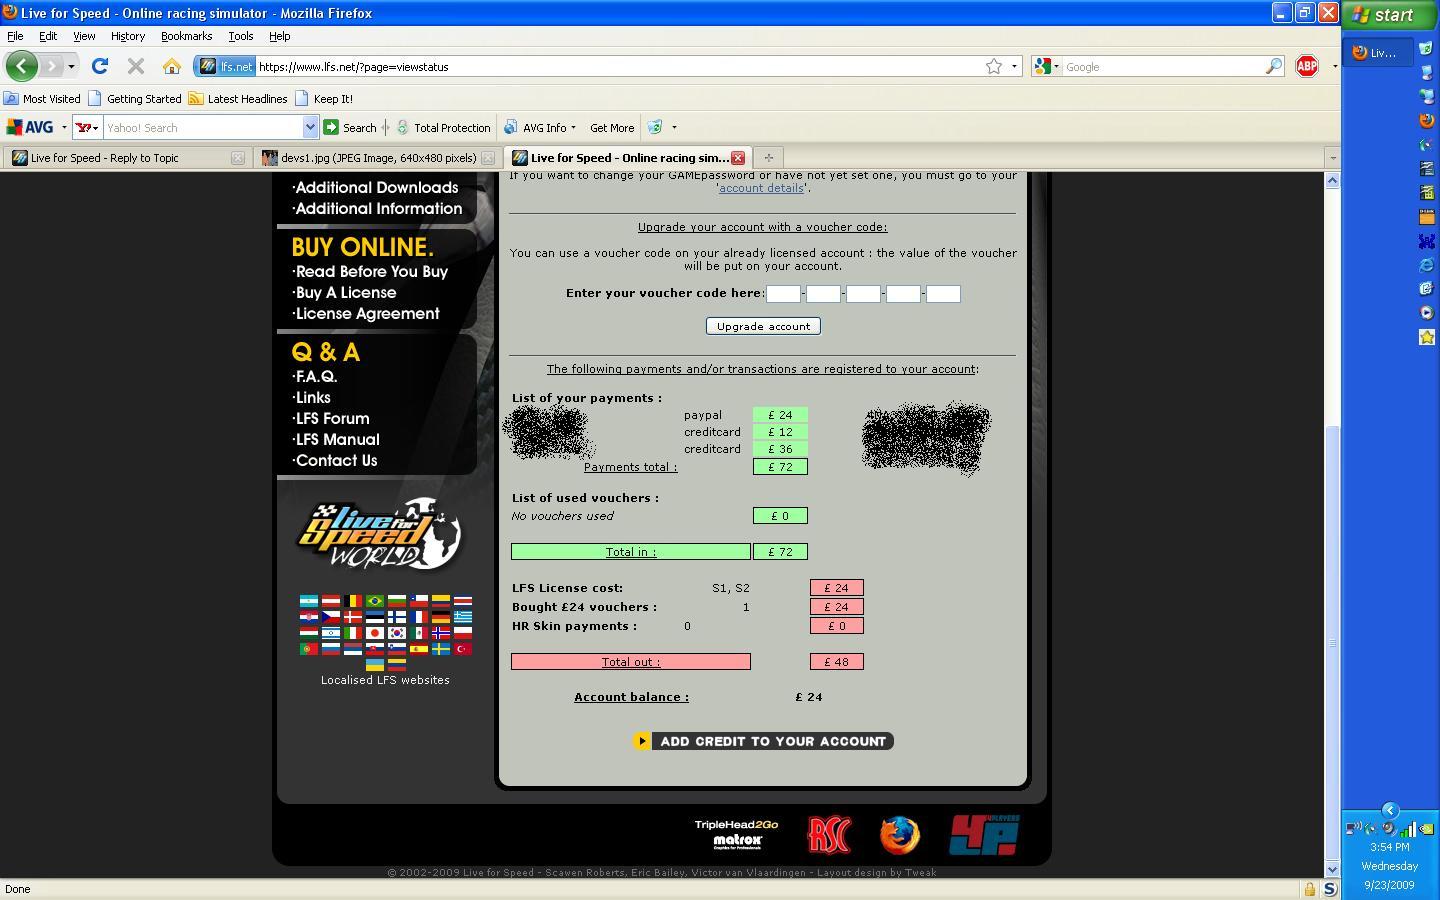This screenshot has width=1440, height=900.
Task: Select the Brazil flag localised site
Action: point(375,601)
